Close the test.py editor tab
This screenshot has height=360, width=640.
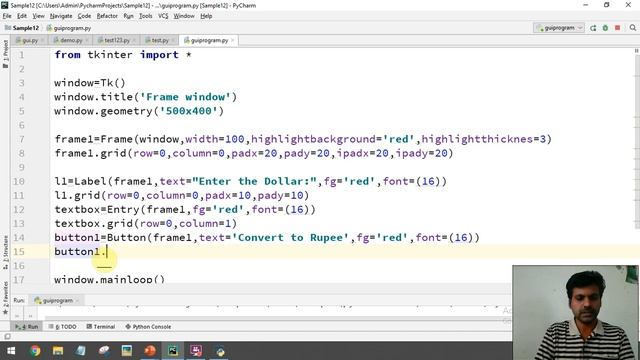(173, 40)
